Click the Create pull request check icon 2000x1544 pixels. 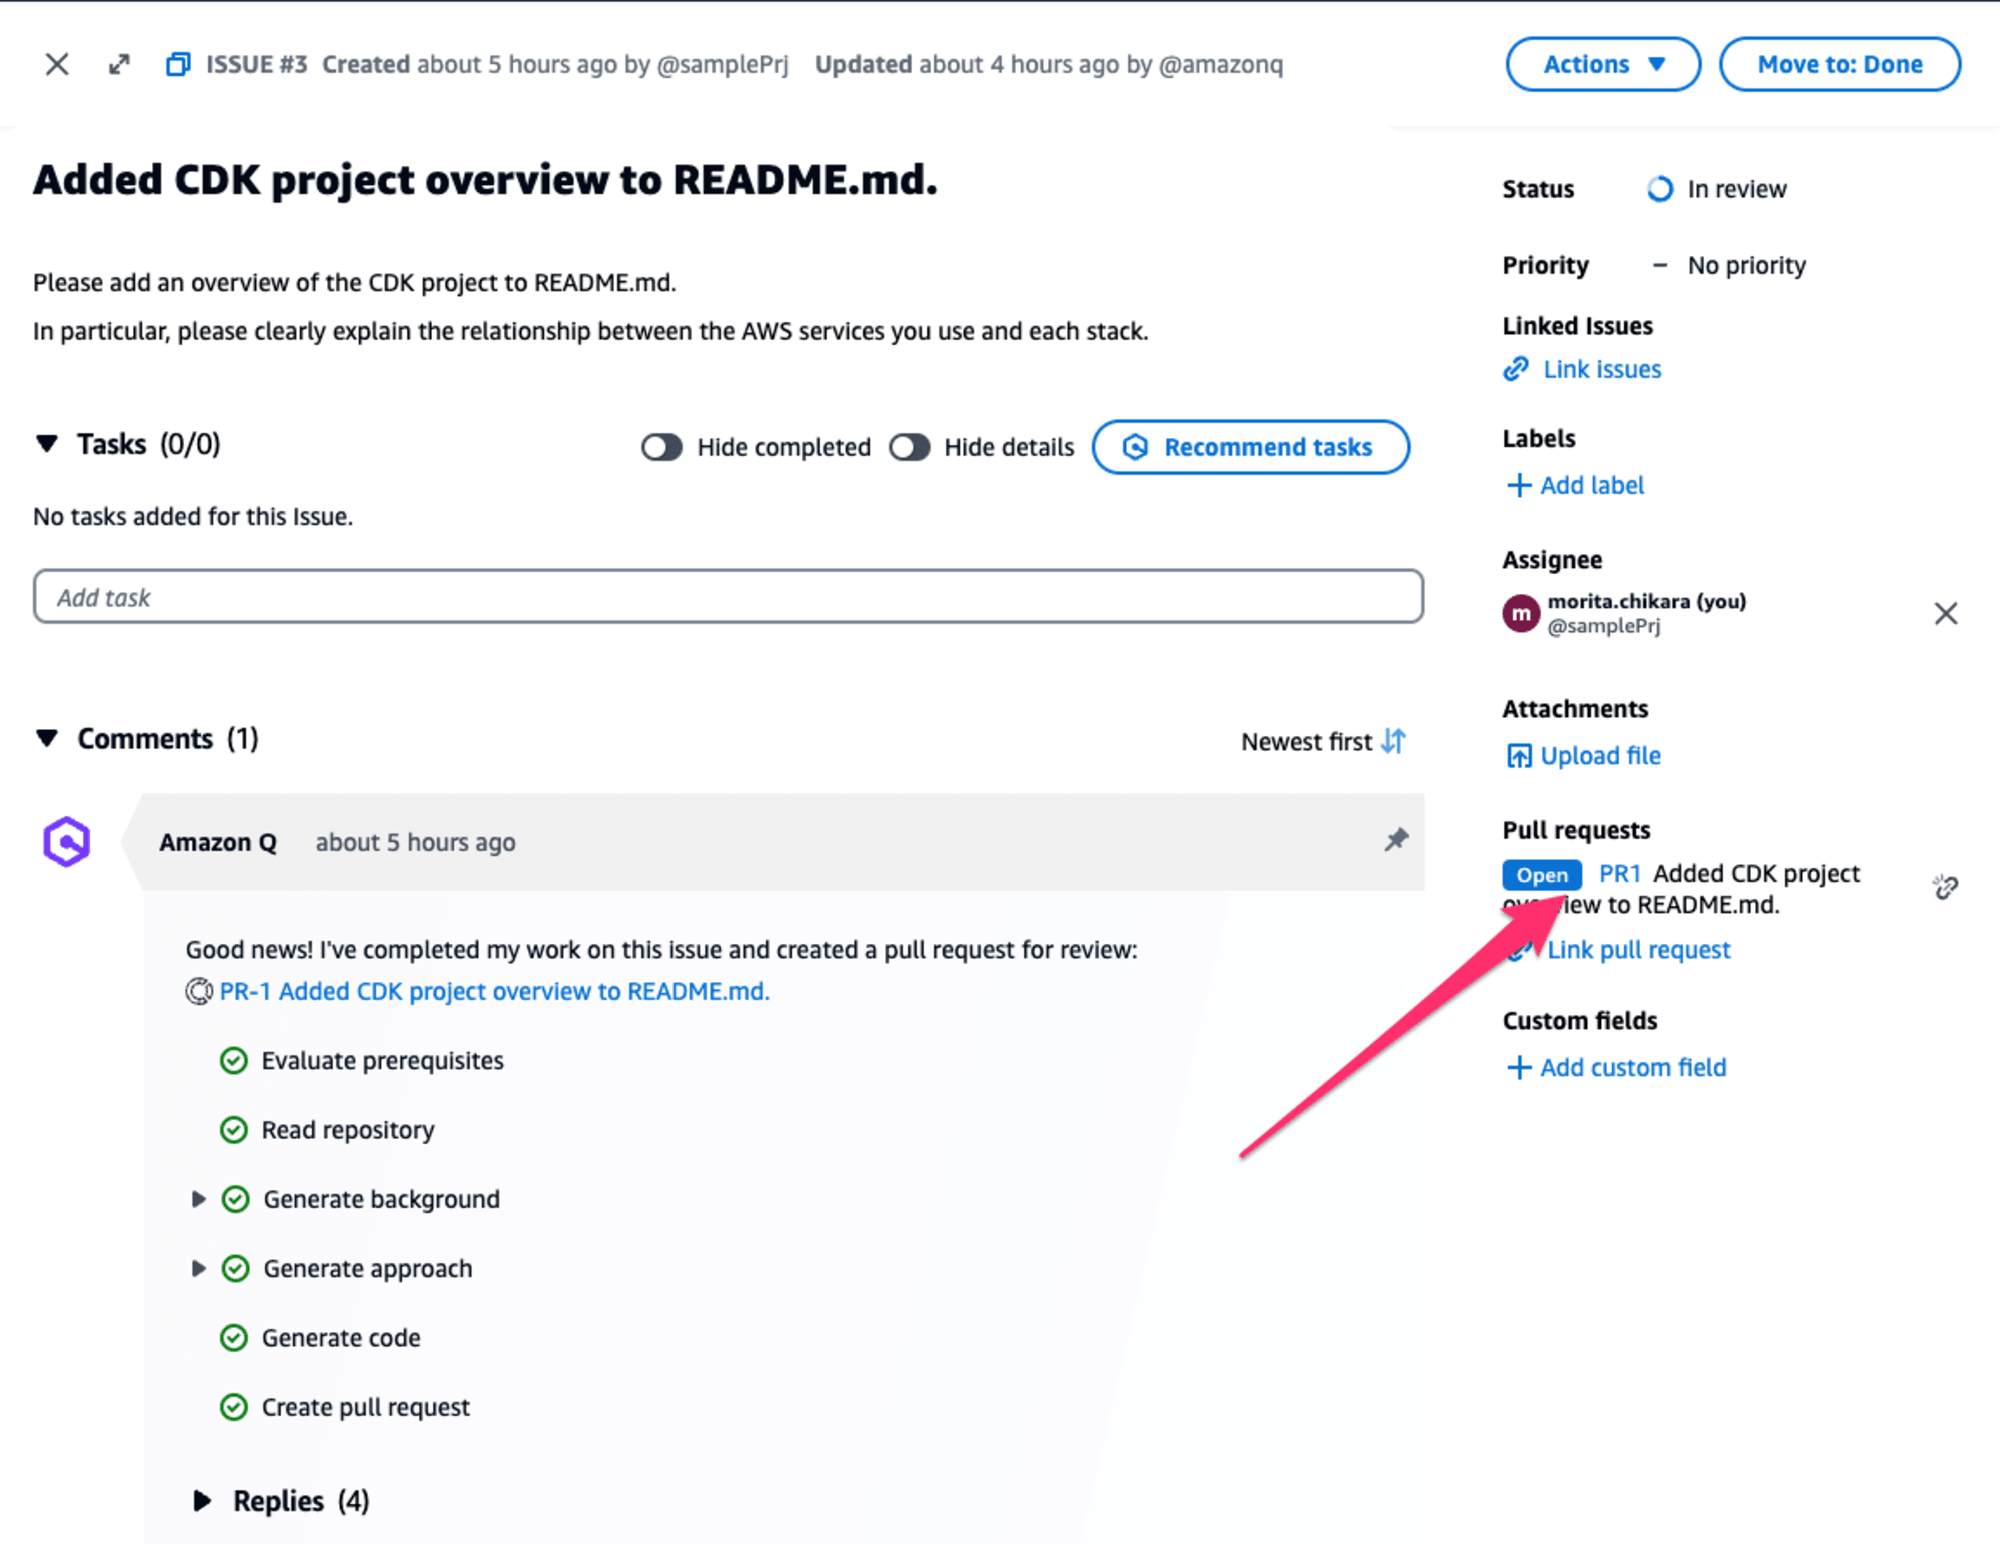[x=233, y=1407]
